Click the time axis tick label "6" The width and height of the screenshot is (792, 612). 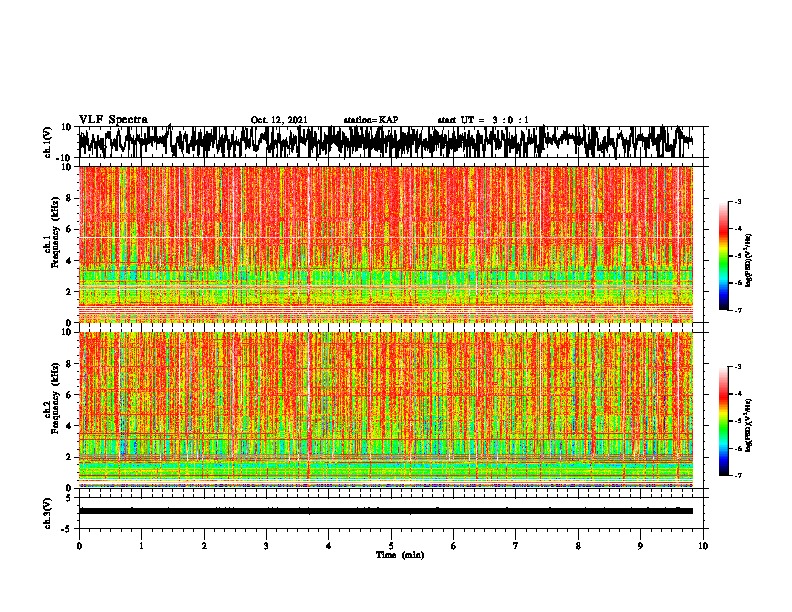[x=454, y=546]
